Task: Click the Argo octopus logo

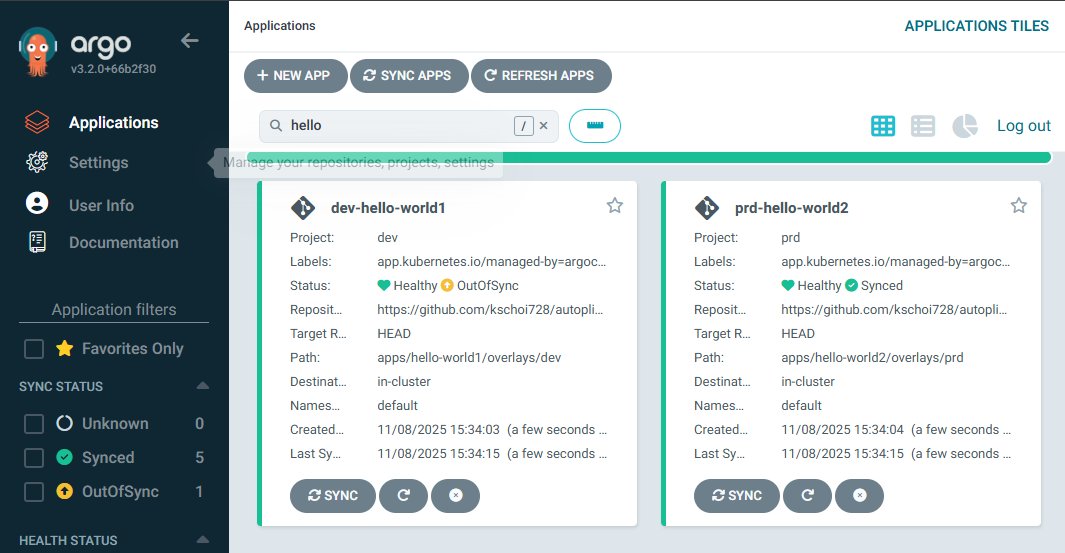Action: click(38, 52)
